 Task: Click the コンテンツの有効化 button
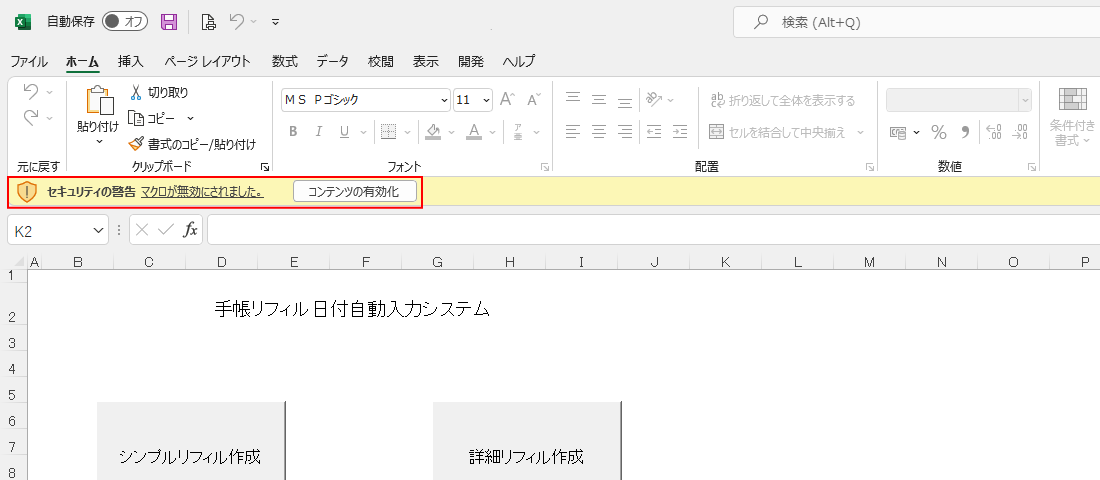click(x=354, y=192)
